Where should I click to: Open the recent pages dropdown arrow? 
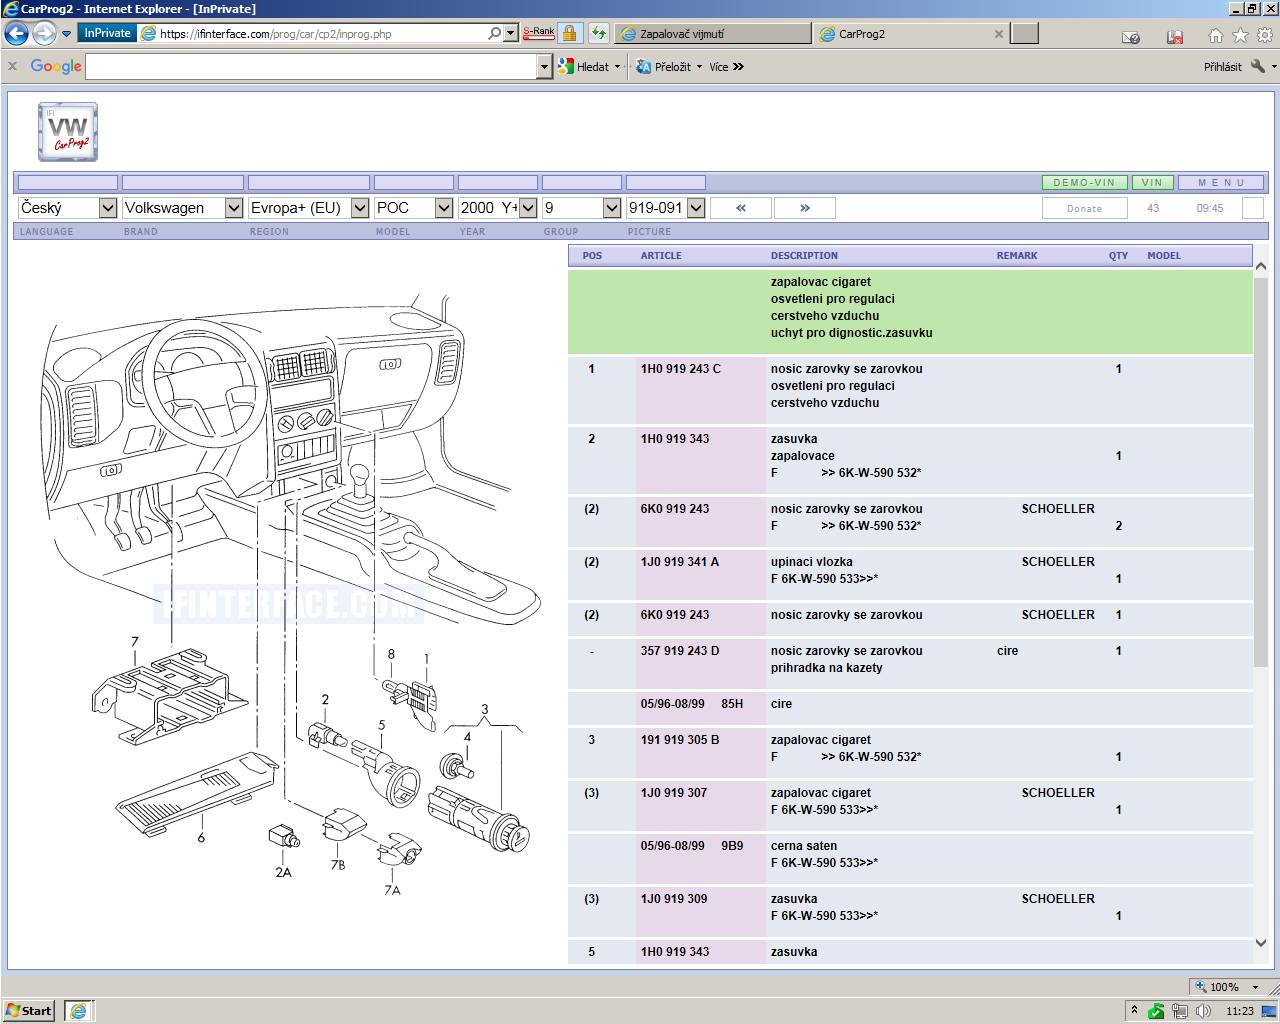click(x=67, y=33)
